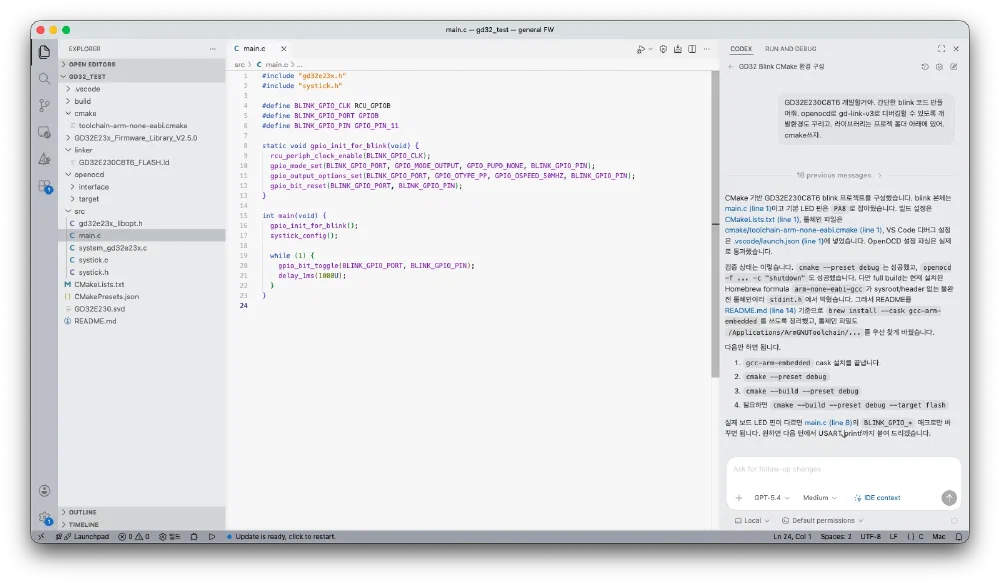Open the status bar notifications bell
1000x584 pixels.
[958, 537]
